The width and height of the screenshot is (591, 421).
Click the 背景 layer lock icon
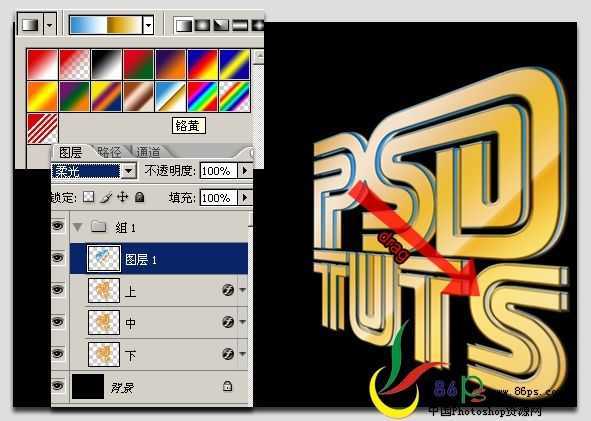click(x=227, y=386)
